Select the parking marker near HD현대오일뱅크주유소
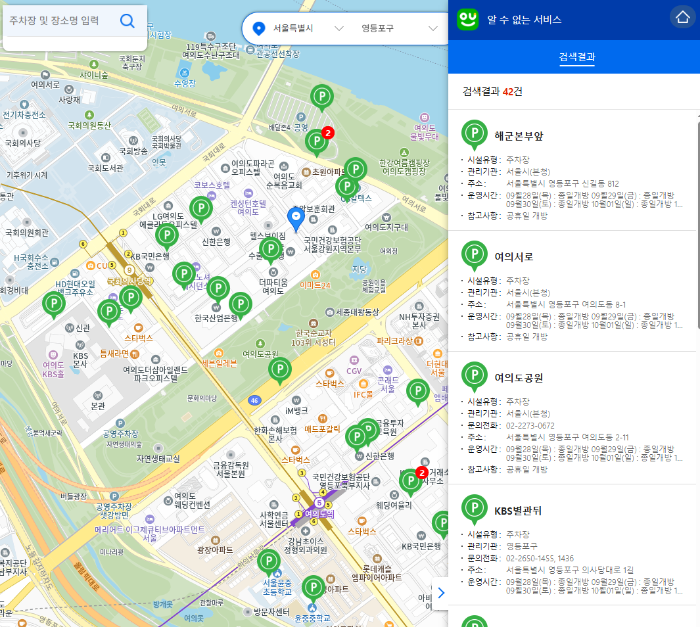The image size is (700, 627). click(54, 305)
